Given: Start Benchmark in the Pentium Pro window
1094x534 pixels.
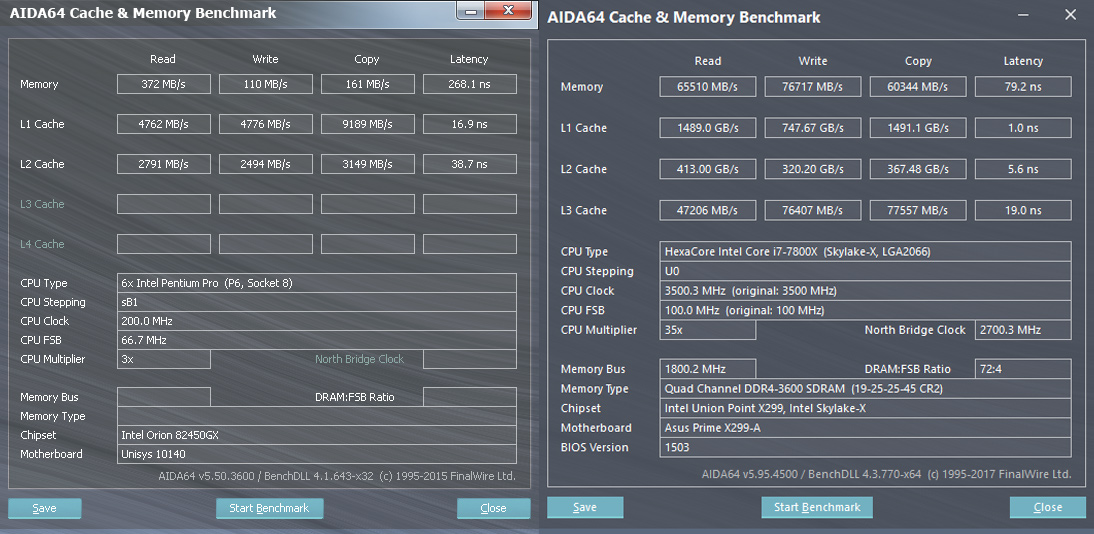Looking at the screenshot, I should [x=269, y=508].
